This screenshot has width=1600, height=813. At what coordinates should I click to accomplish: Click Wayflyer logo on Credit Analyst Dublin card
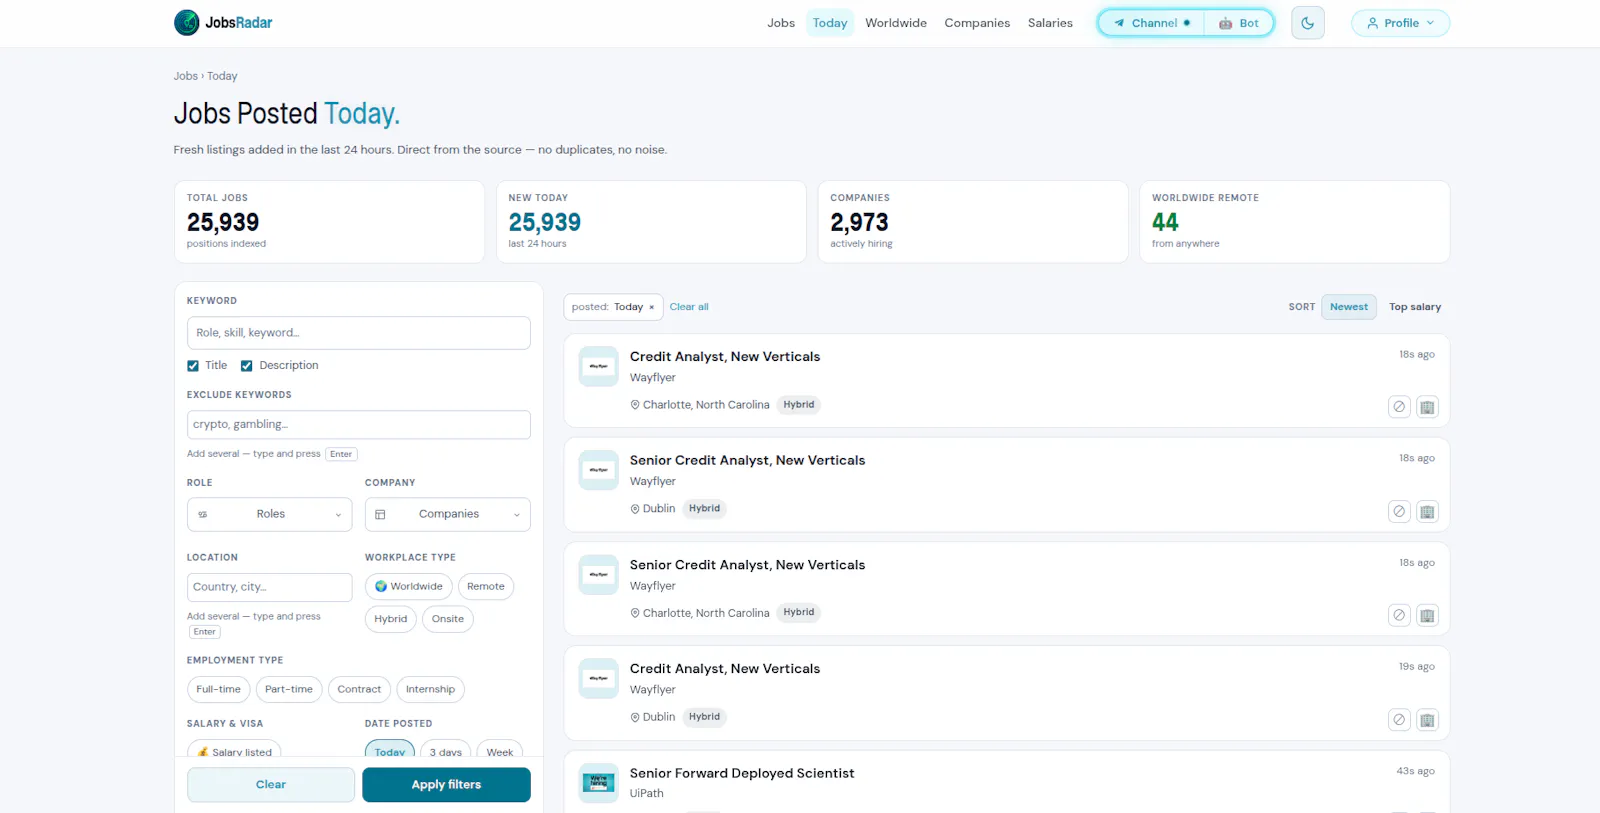click(599, 679)
